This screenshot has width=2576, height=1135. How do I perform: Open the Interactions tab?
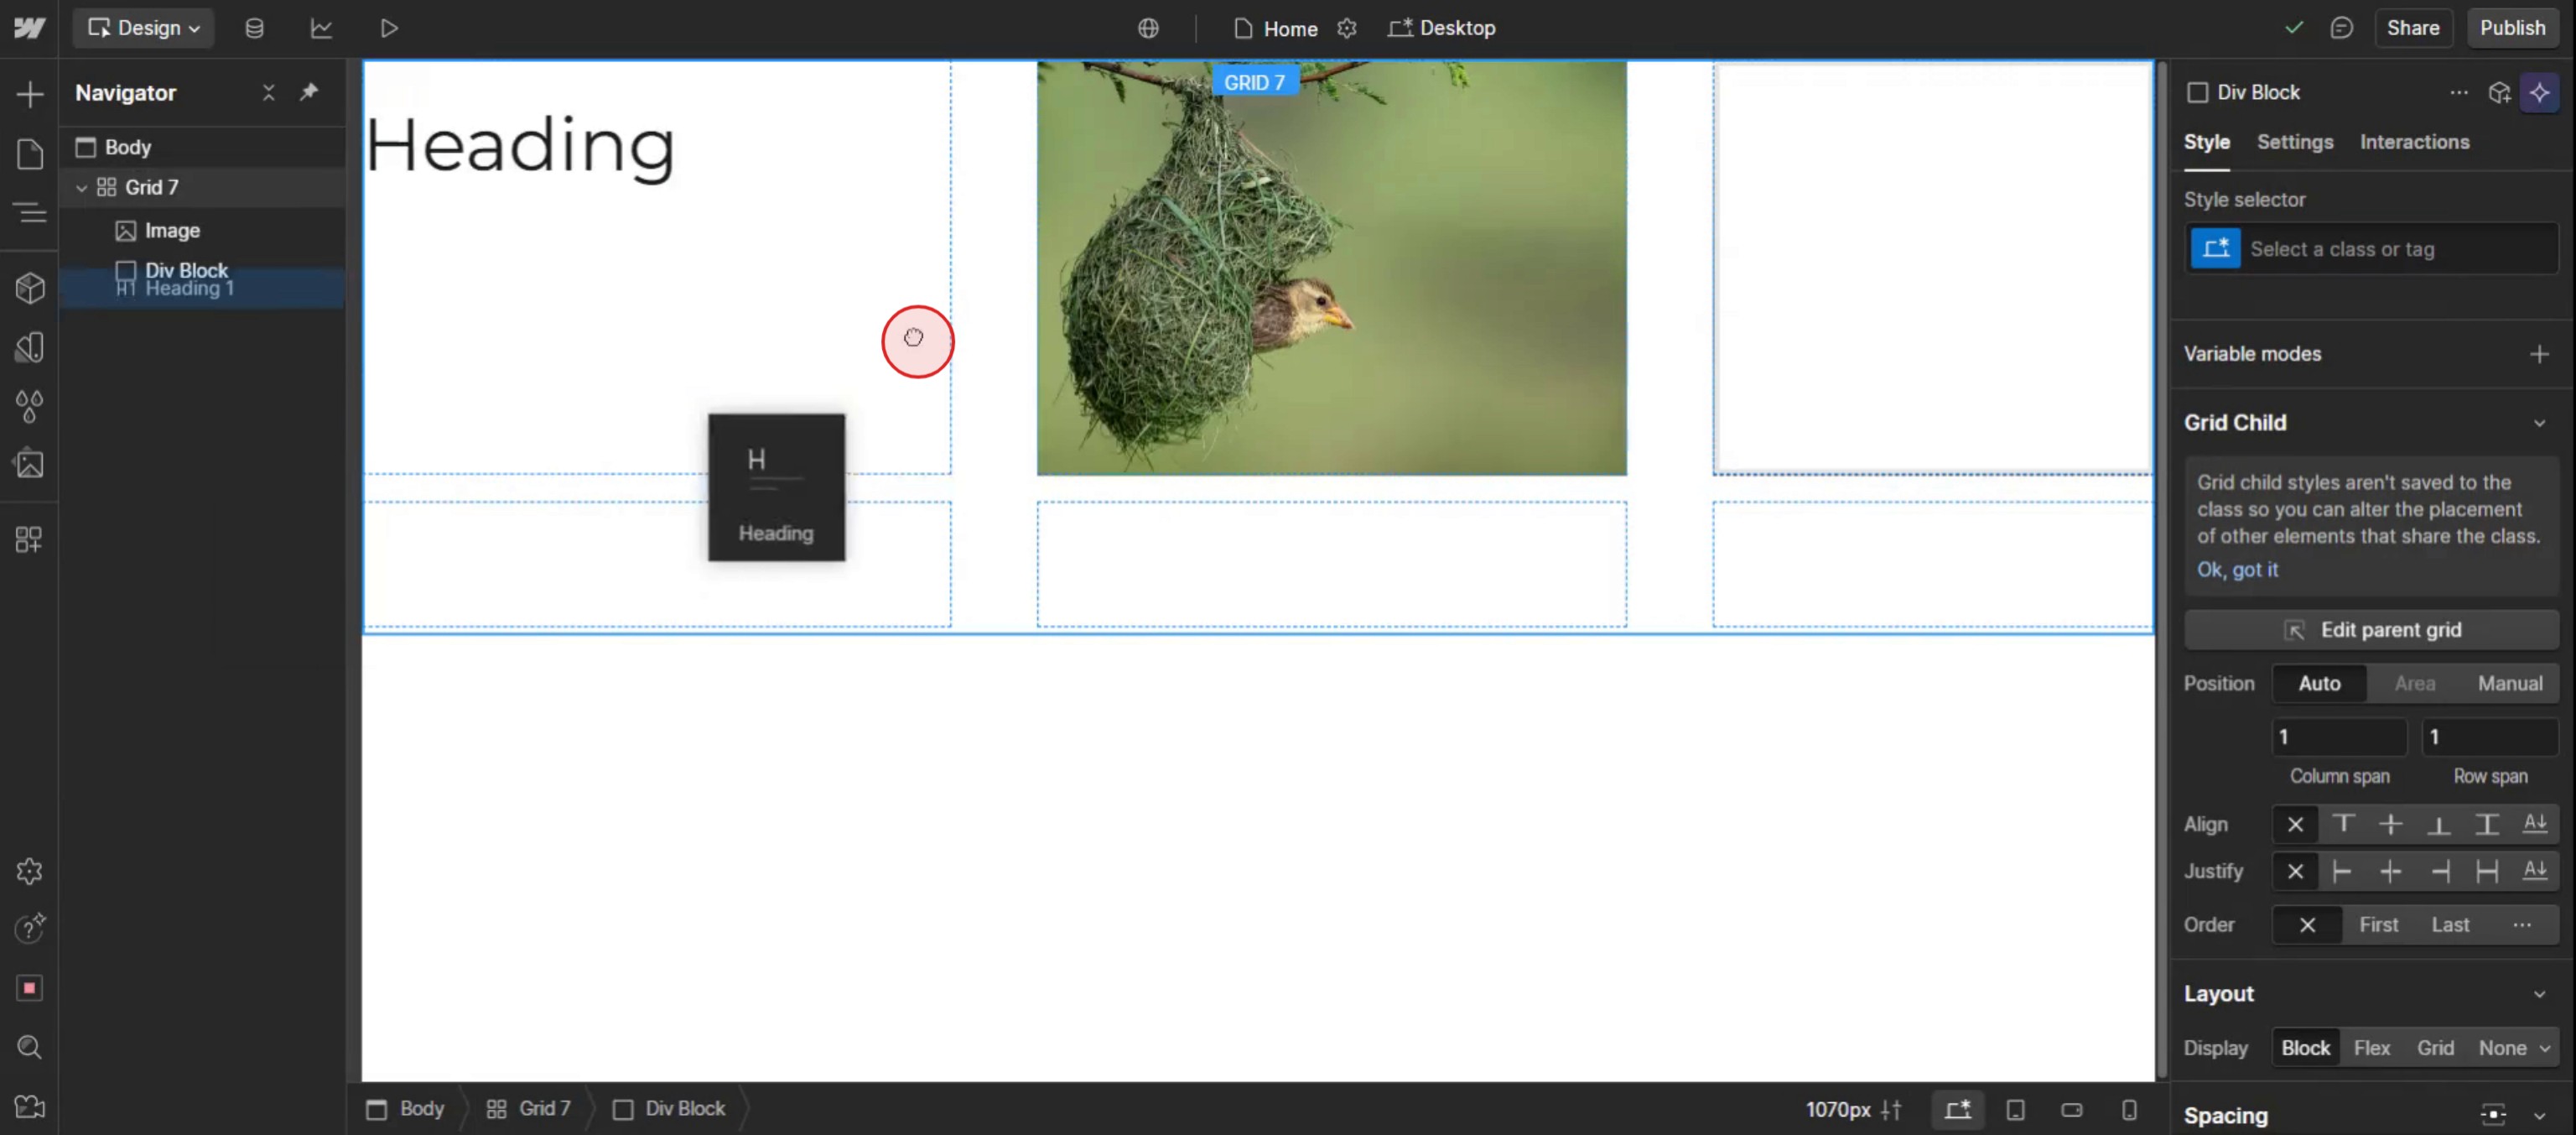pyautogui.click(x=2414, y=142)
